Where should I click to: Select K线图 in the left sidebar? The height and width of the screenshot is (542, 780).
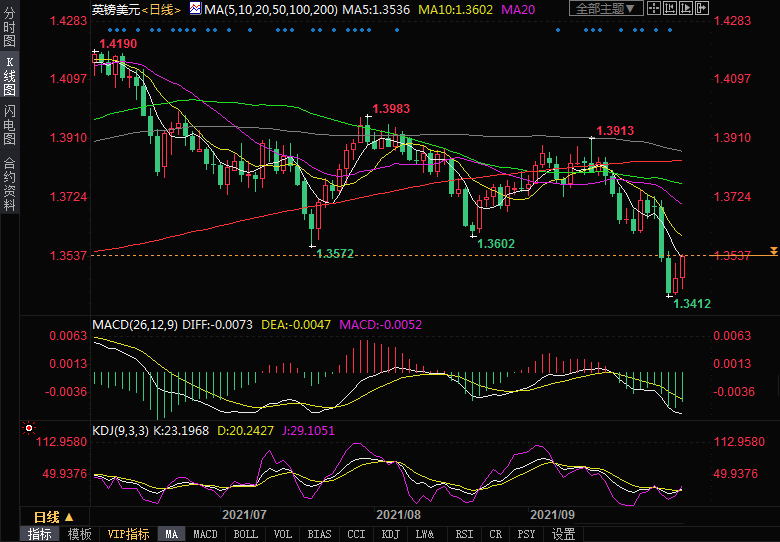pyautogui.click(x=9, y=76)
